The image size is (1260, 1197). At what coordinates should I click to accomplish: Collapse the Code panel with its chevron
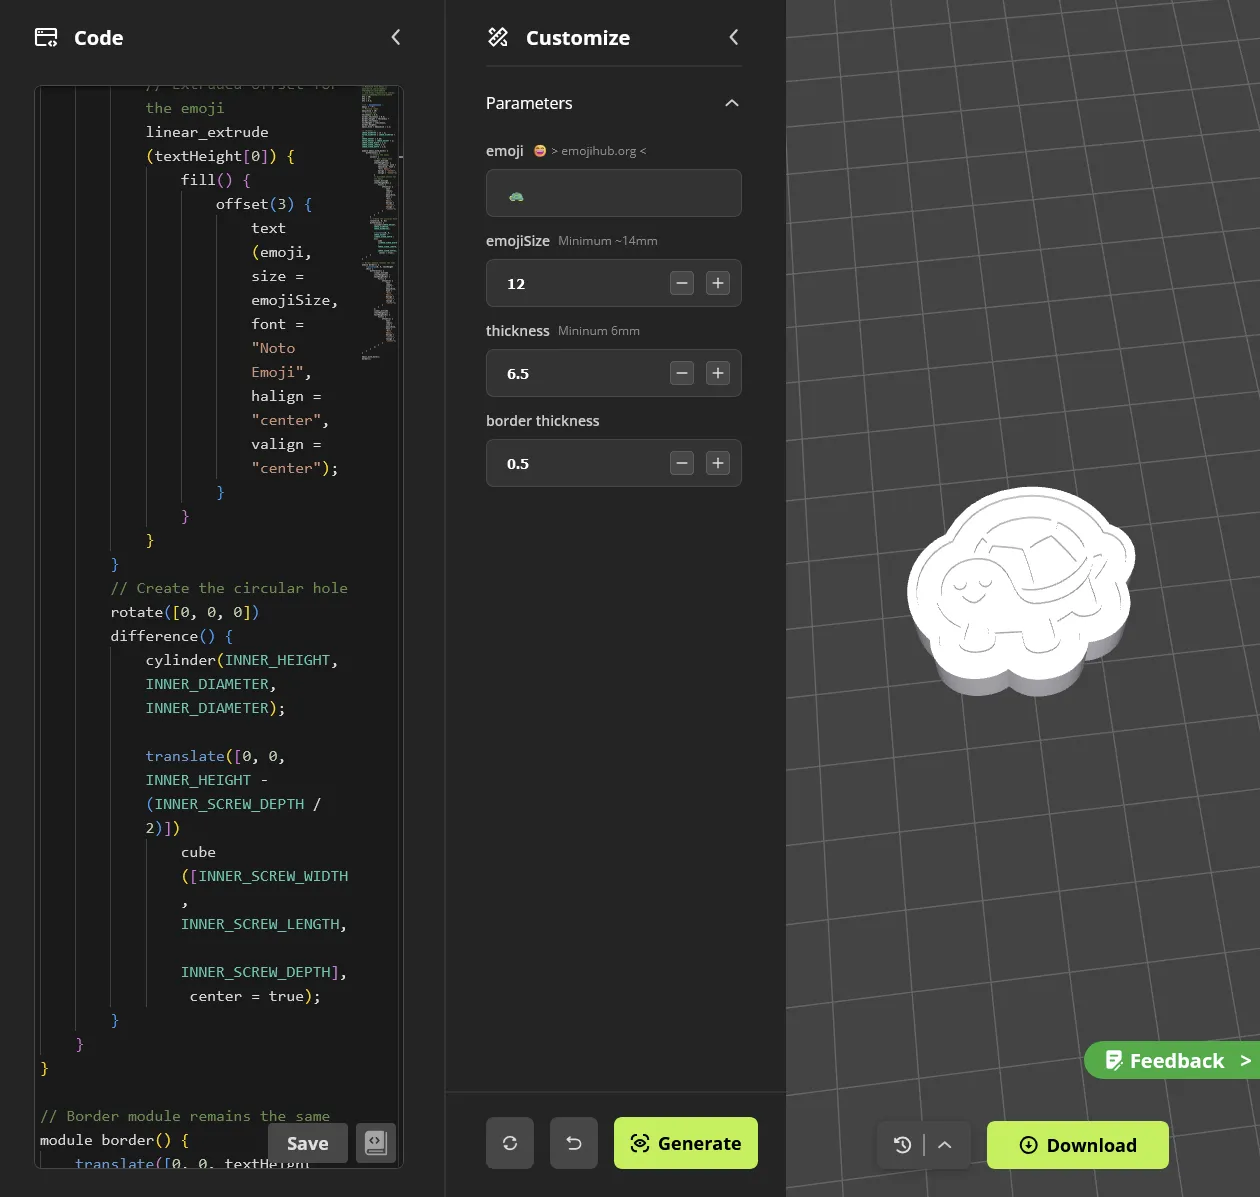(396, 37)
